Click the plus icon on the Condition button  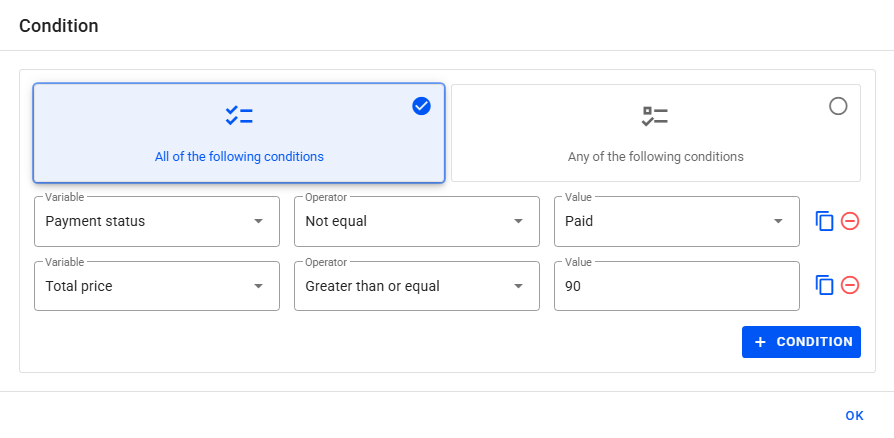coord(760,342)
